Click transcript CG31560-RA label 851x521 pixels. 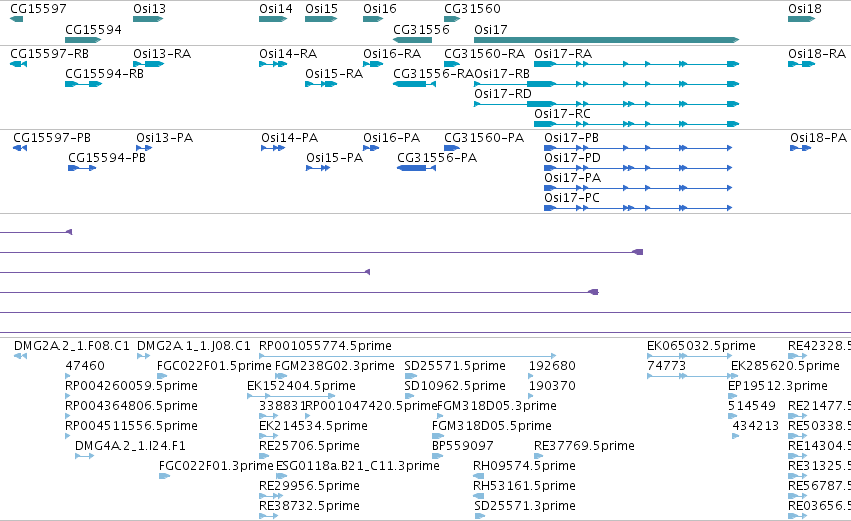pos(485,54)
